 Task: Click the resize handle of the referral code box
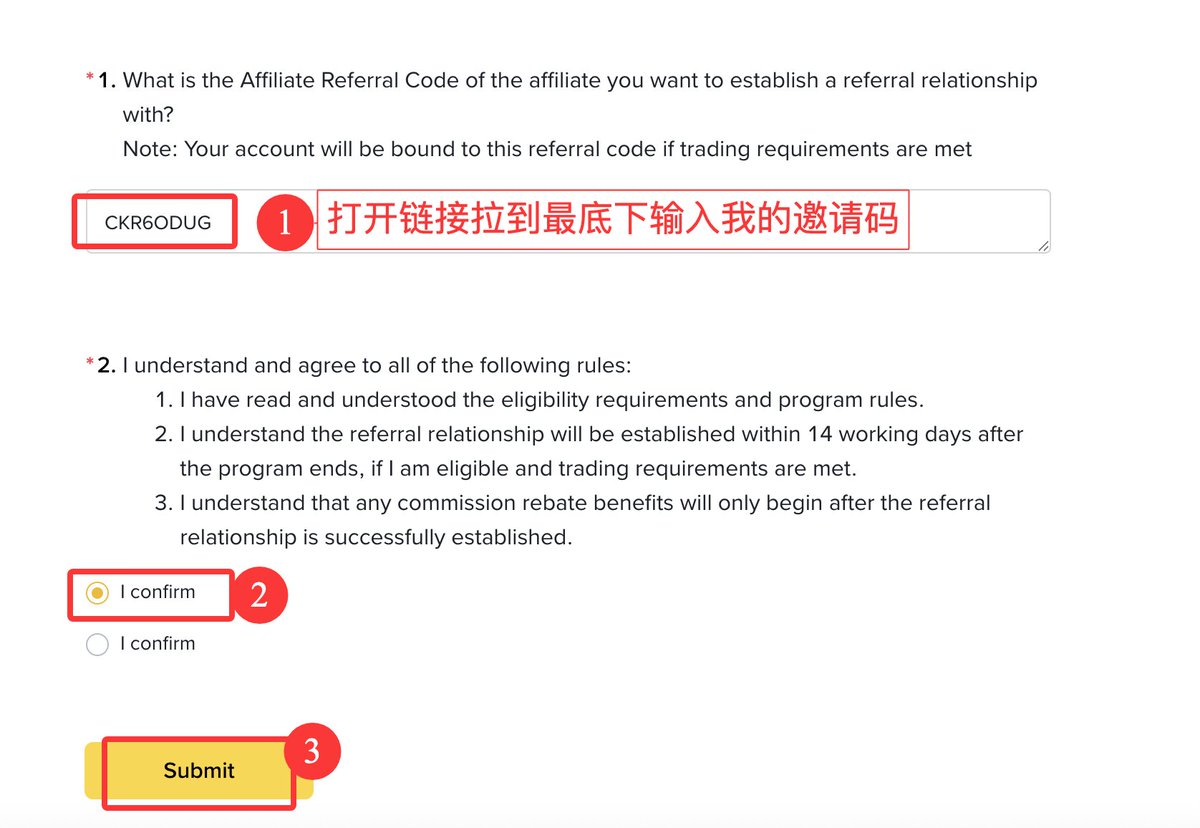pos(1043,246)
